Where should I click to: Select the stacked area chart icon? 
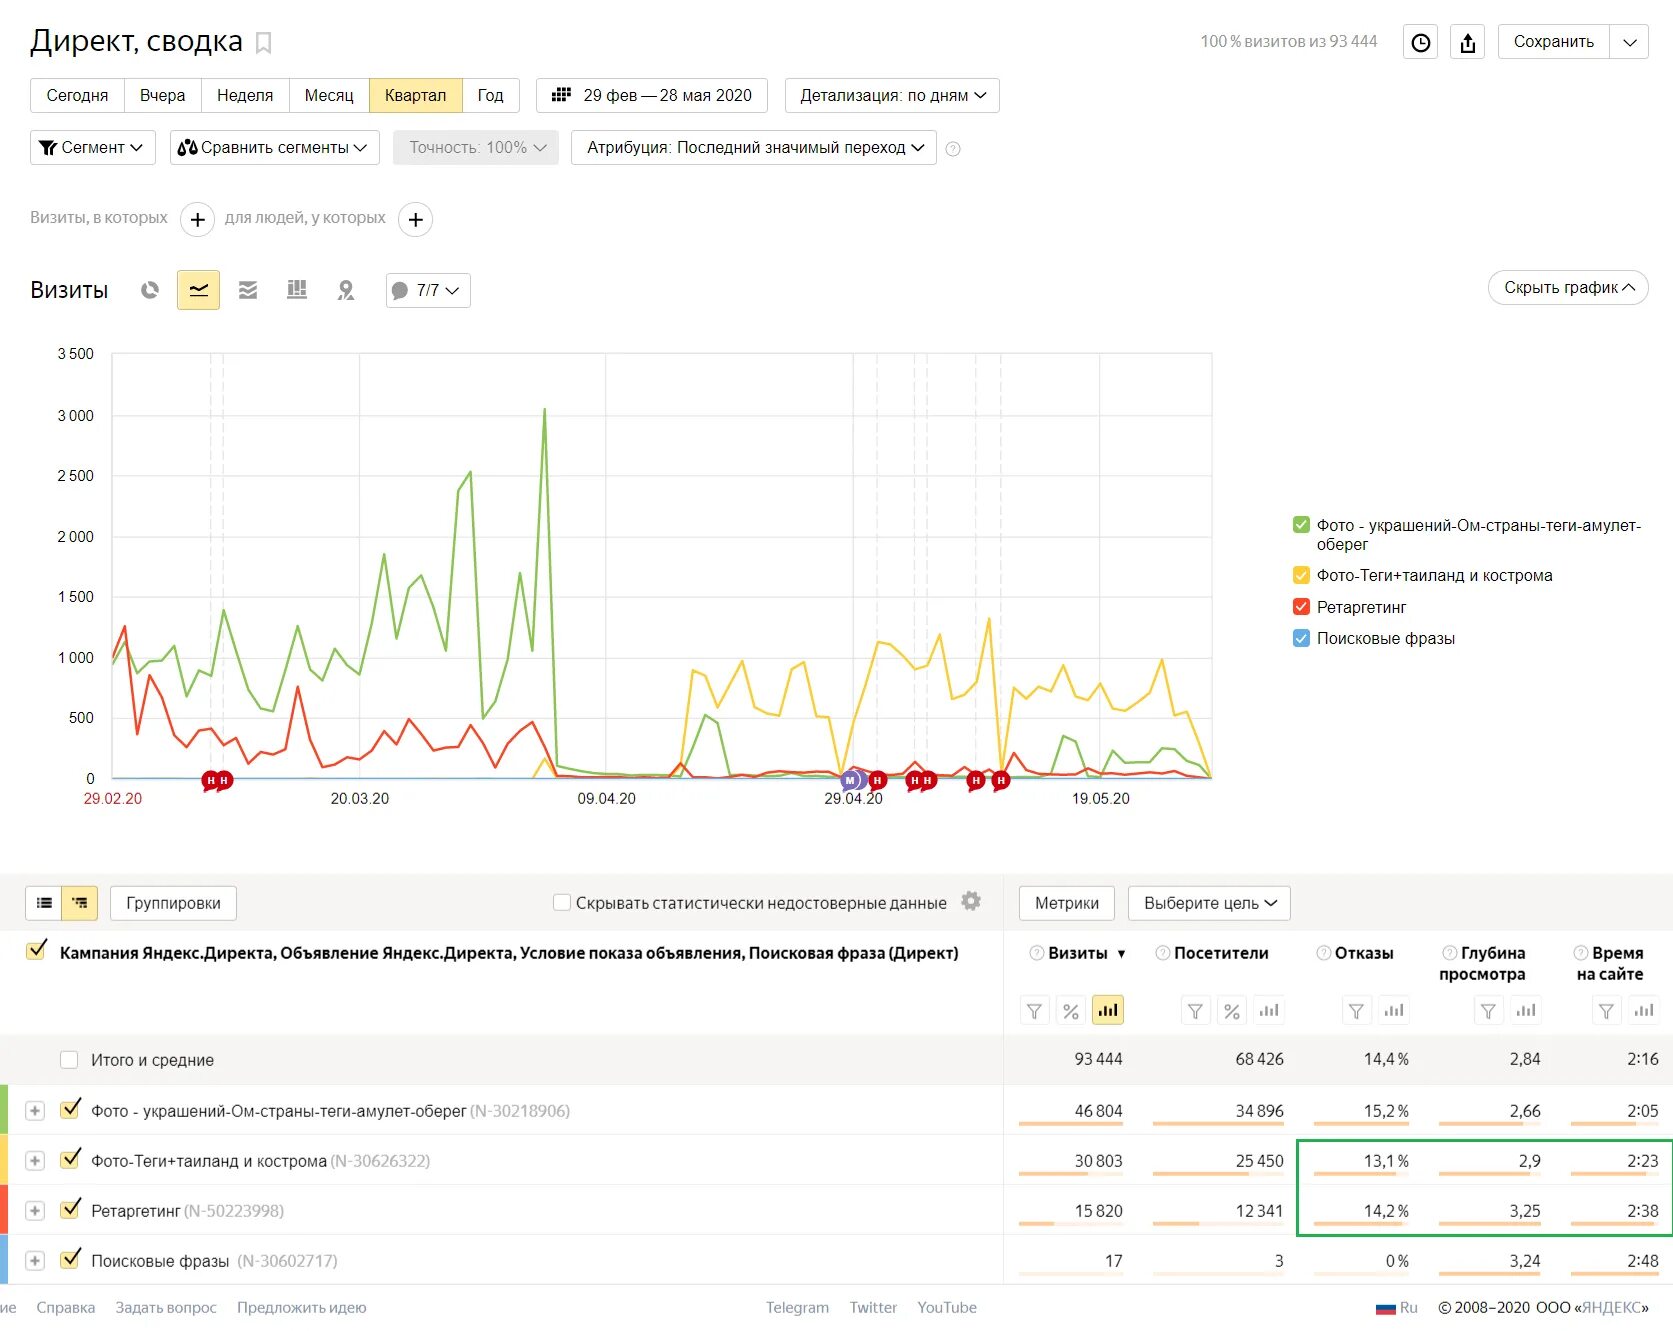pos(248,290)
